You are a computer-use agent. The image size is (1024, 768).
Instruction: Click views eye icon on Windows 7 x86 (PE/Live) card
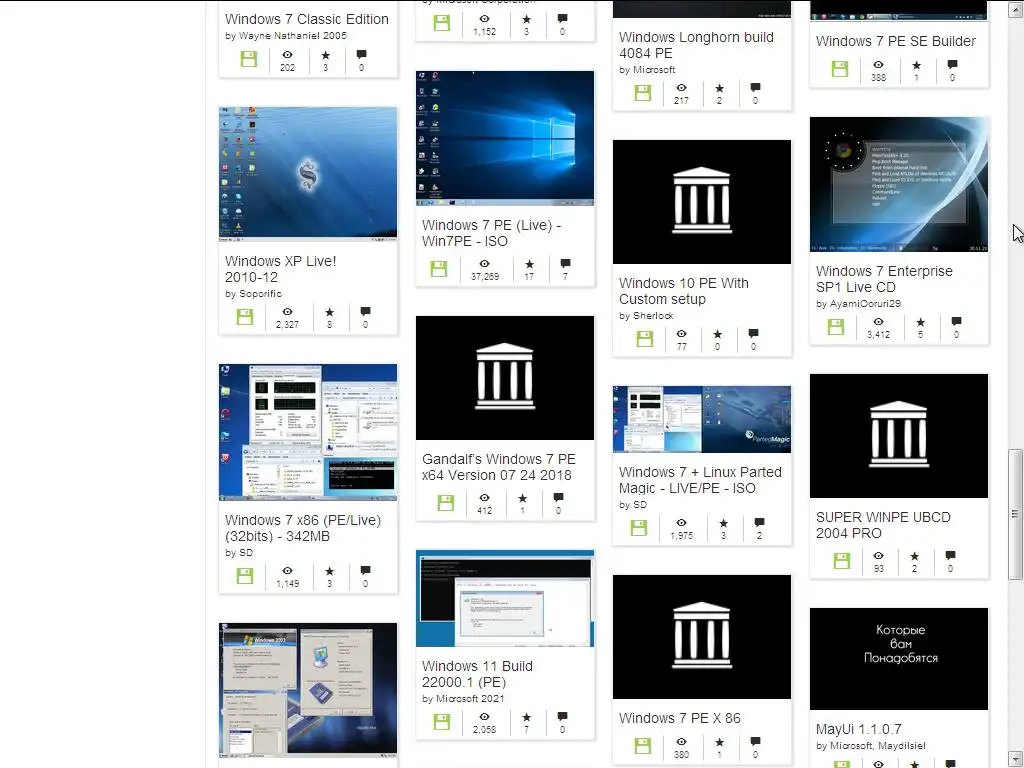pyautogui.click(x=287, y=571)
